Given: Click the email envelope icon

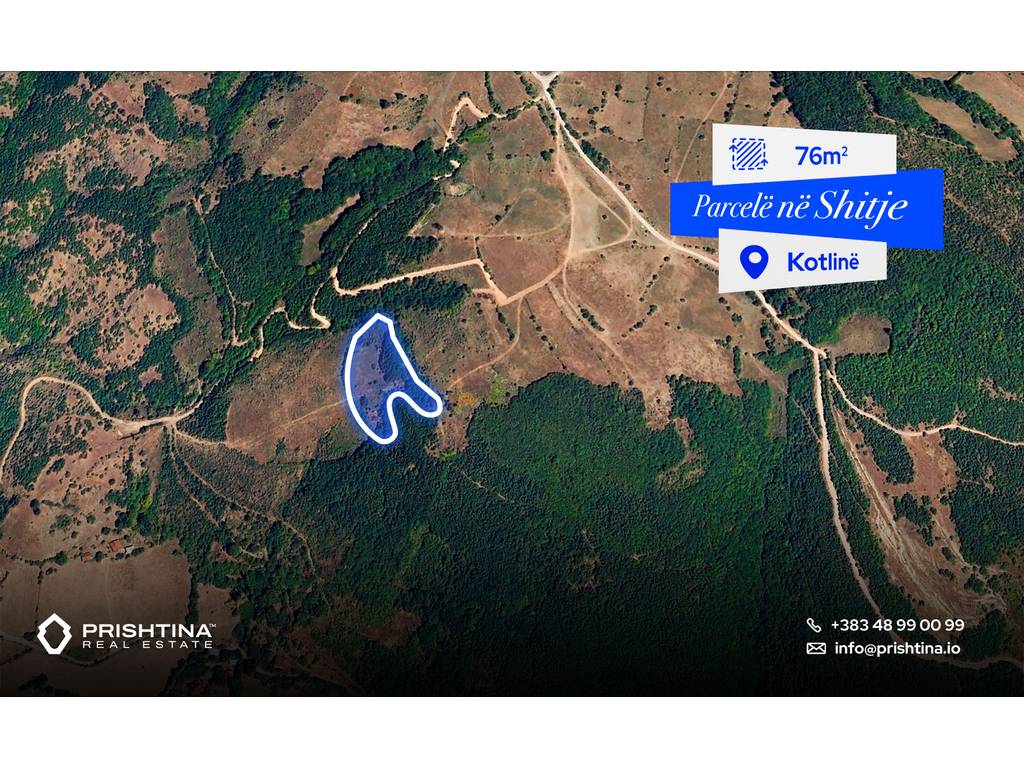Looking at the screenshot, I should pyautogui.click(x=816, y=648).
